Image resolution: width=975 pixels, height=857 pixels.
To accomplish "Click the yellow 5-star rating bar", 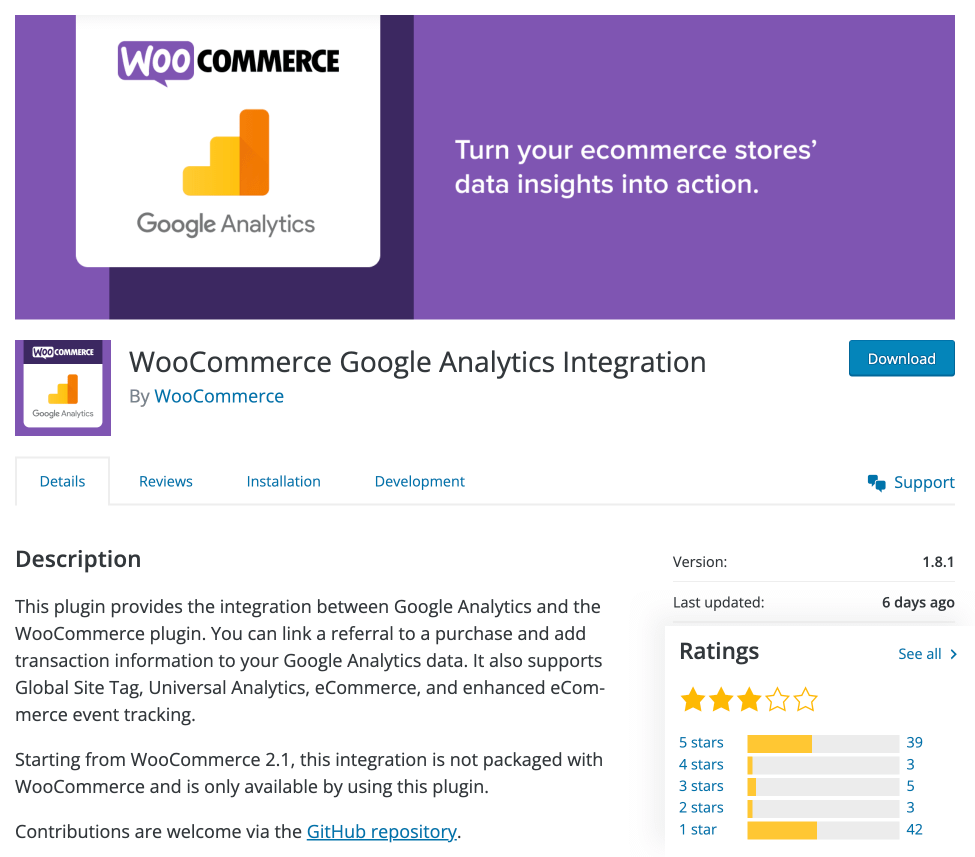I will pyautogui.click(x=780, y=742).
